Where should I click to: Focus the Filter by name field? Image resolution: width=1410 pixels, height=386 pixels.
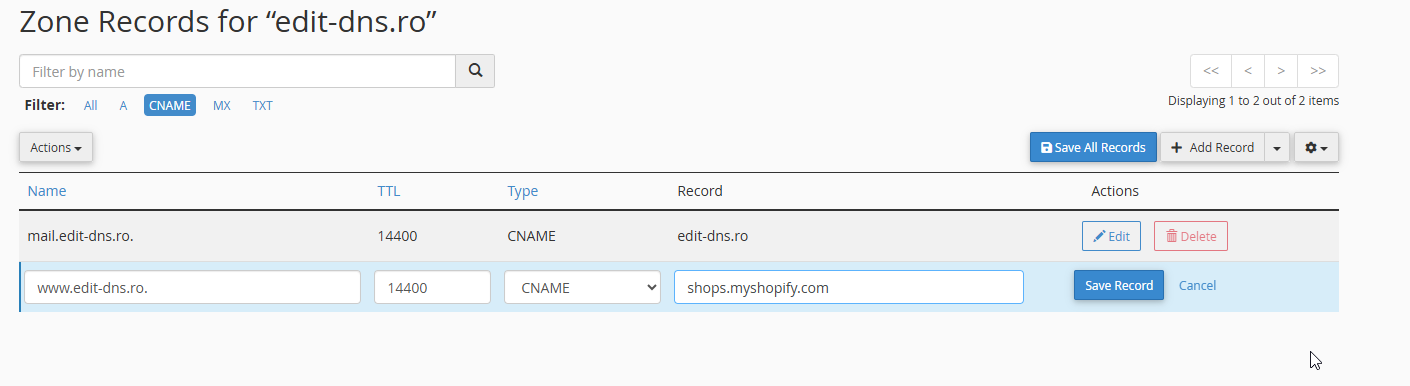click(x=237, y=71)
